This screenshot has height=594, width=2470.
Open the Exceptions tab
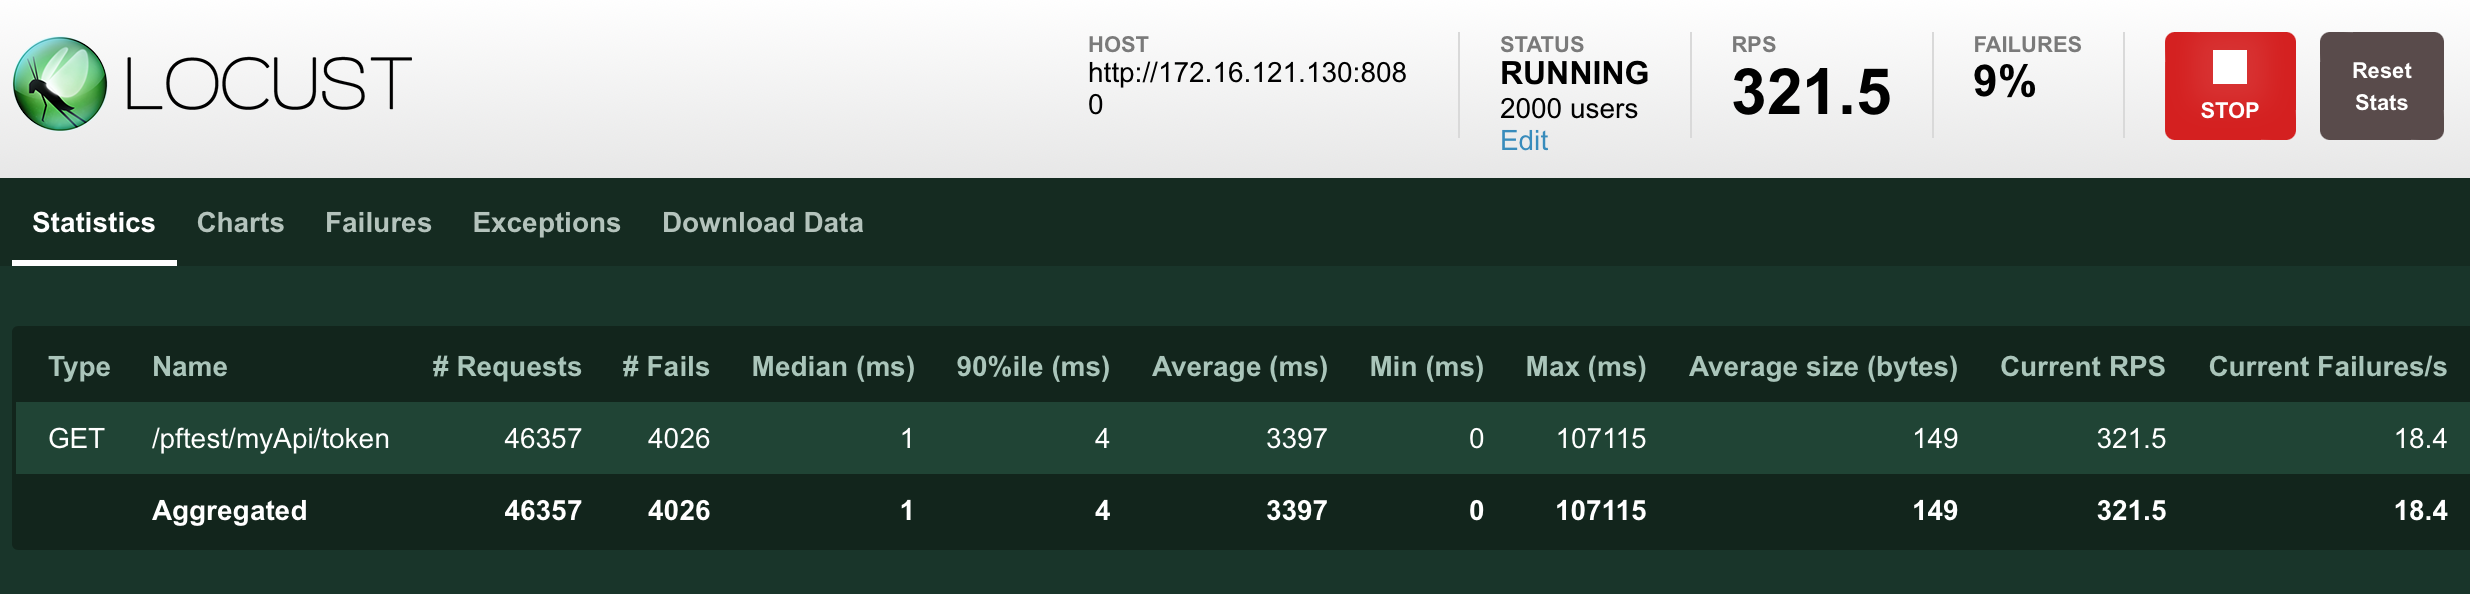point(547,222)
